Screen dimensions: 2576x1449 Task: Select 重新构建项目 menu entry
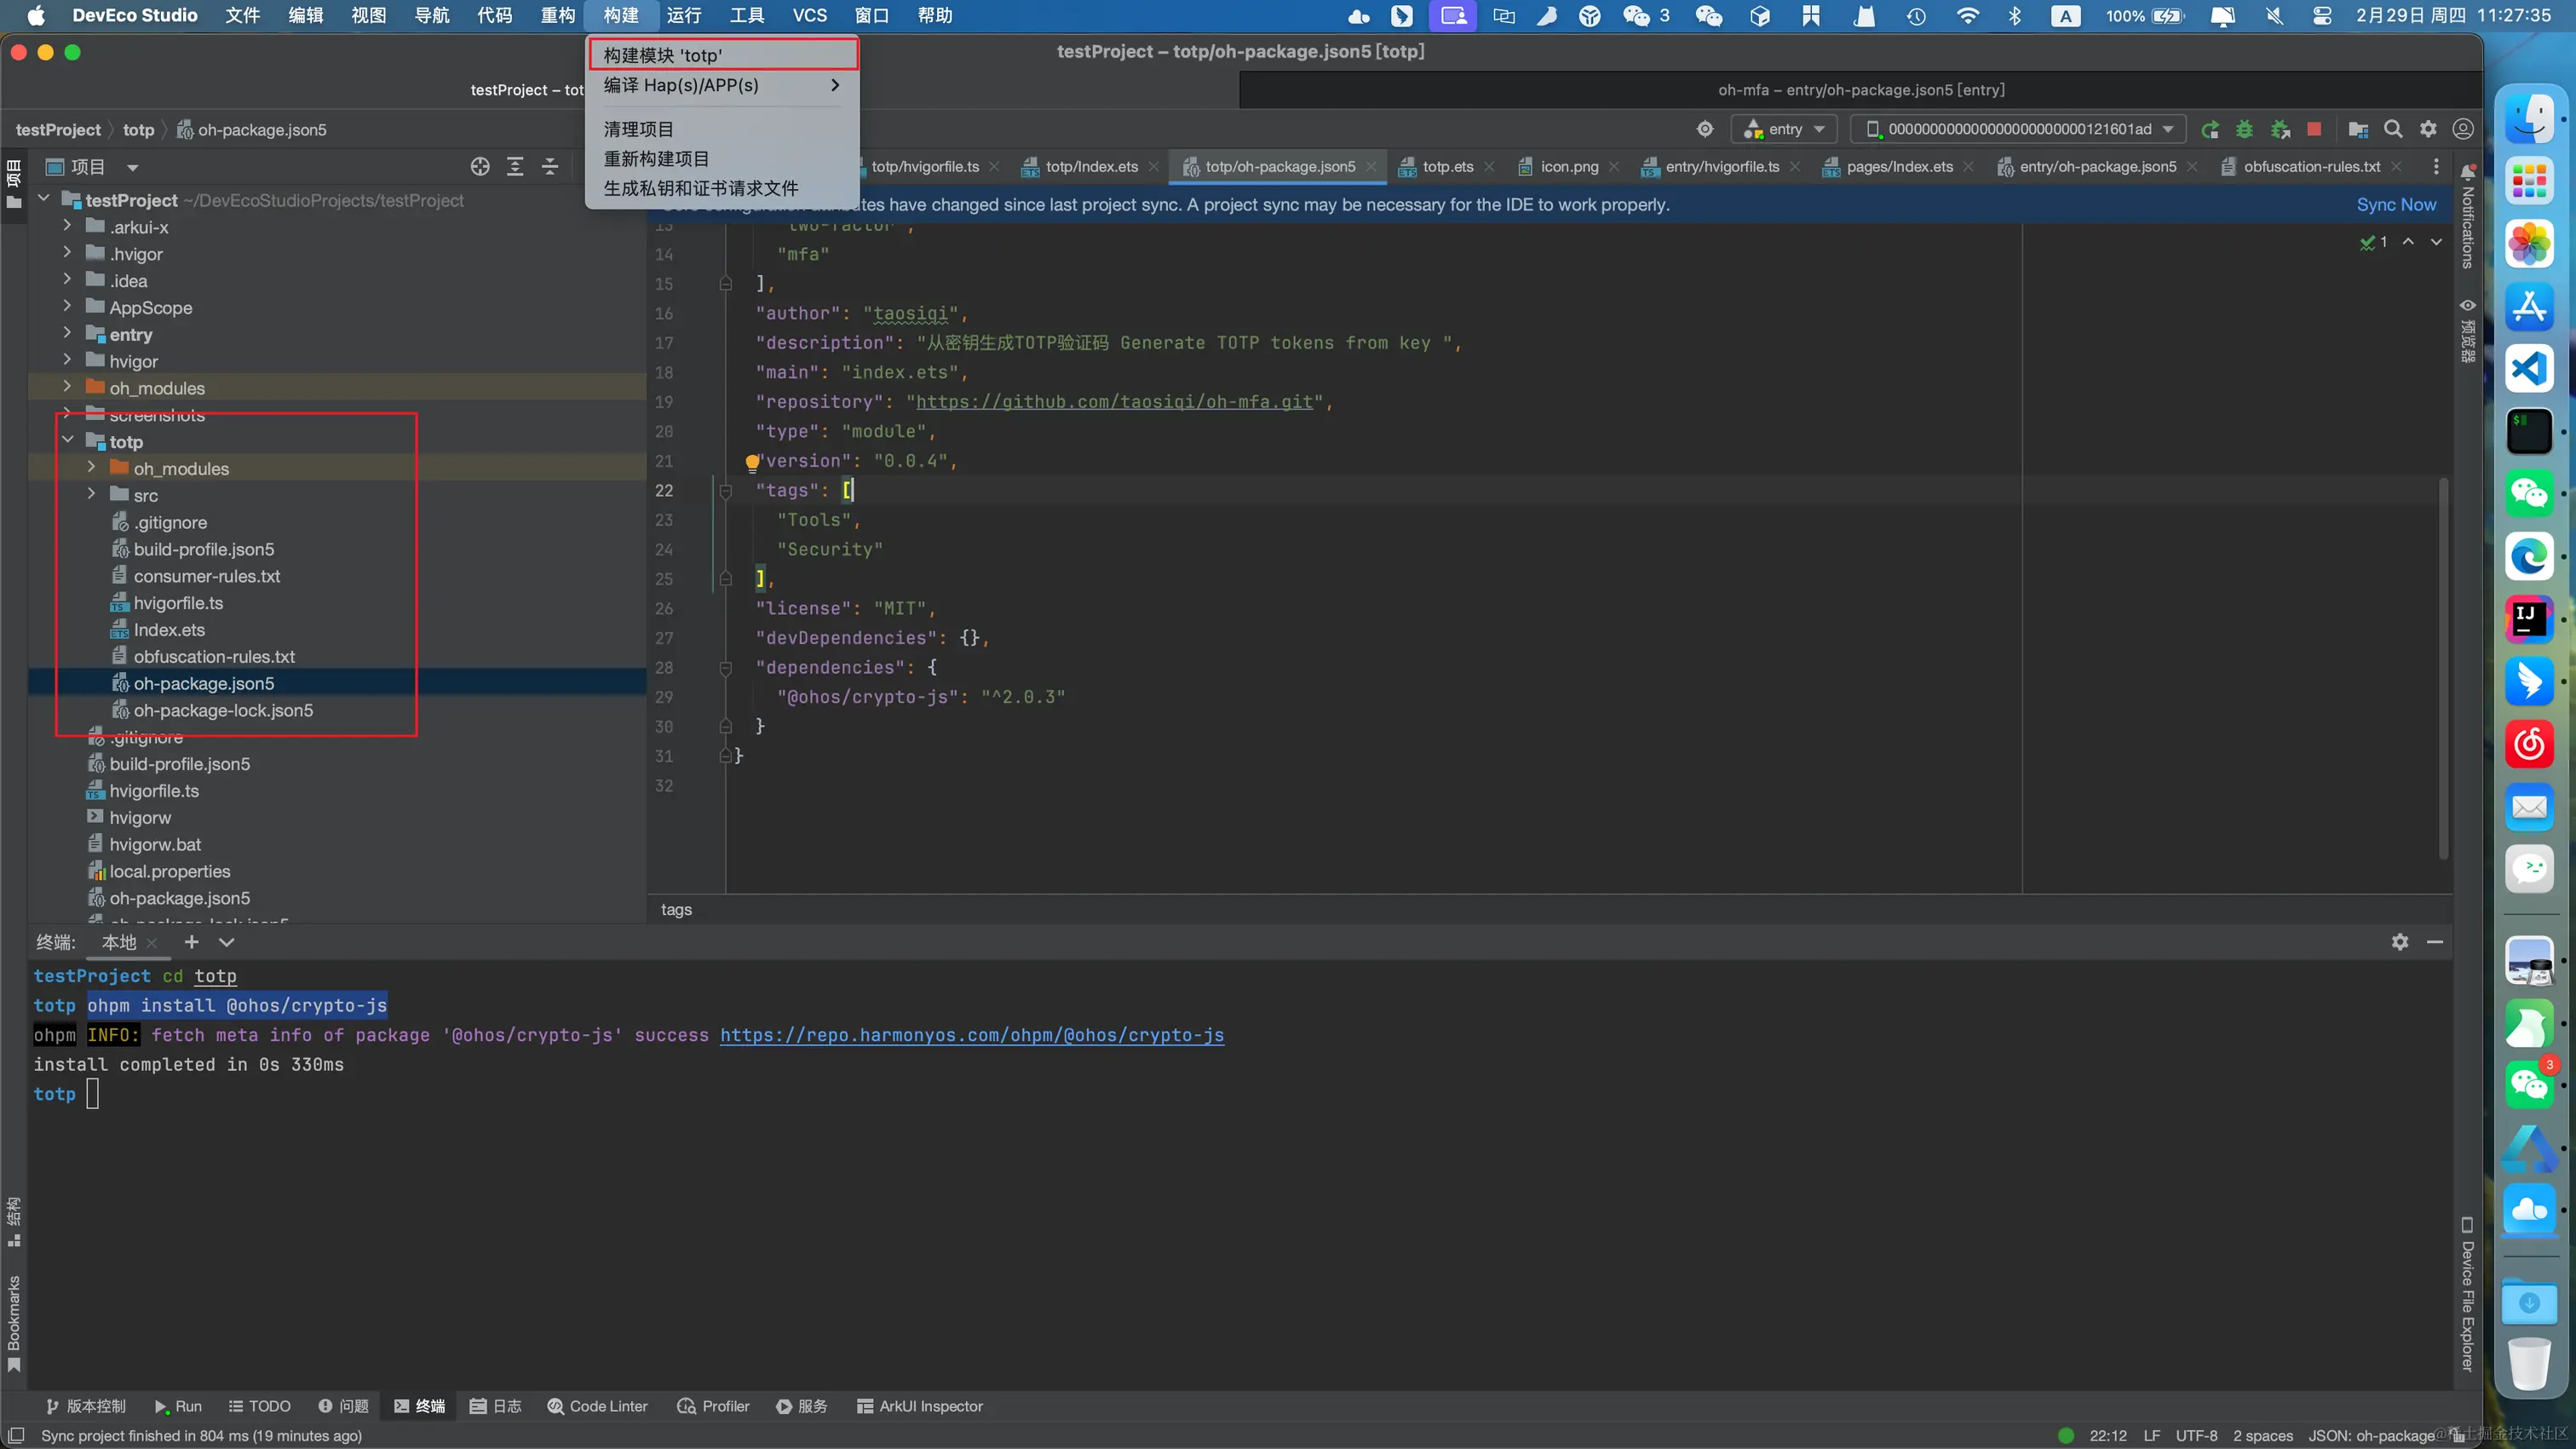click(x=722, y=159)
